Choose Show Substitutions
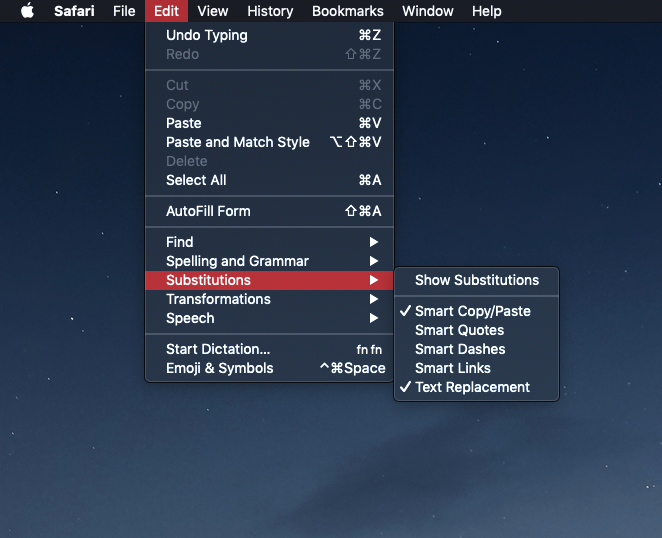Screen dimensions: 662x538 pos(477,280)
